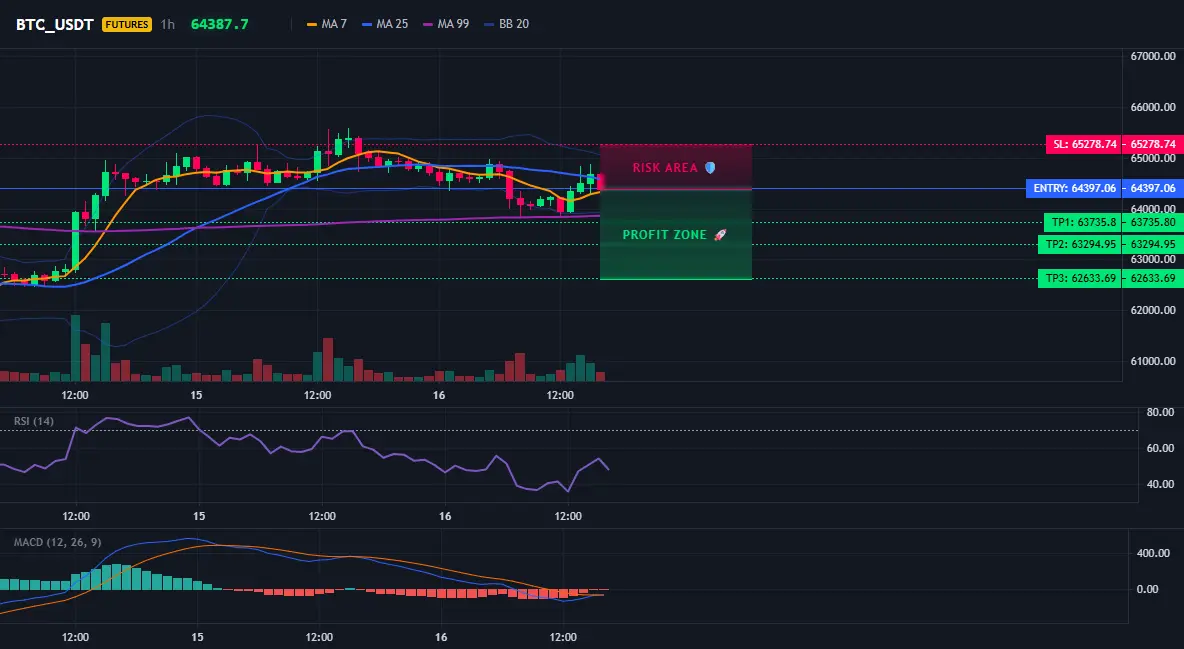Click the purple MA 99 color marker
The width and height of the screenshot is (1184, 649).
[x=428, y=24]
